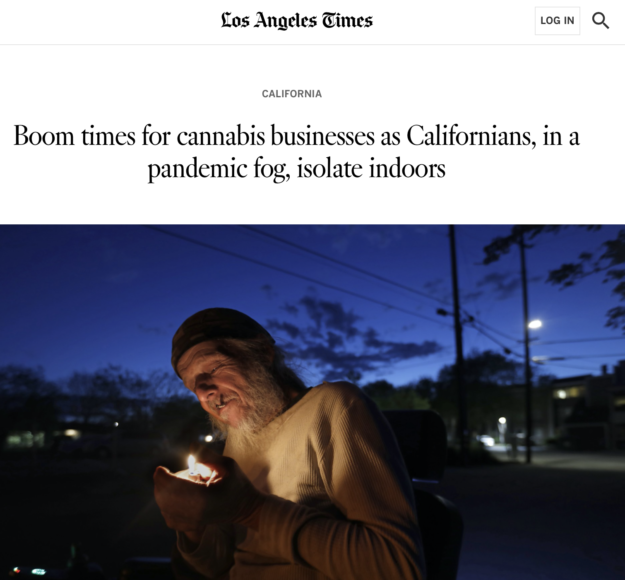Click the man's knit cap
This screenshot has width=625, height=580.
click(221, 333)
